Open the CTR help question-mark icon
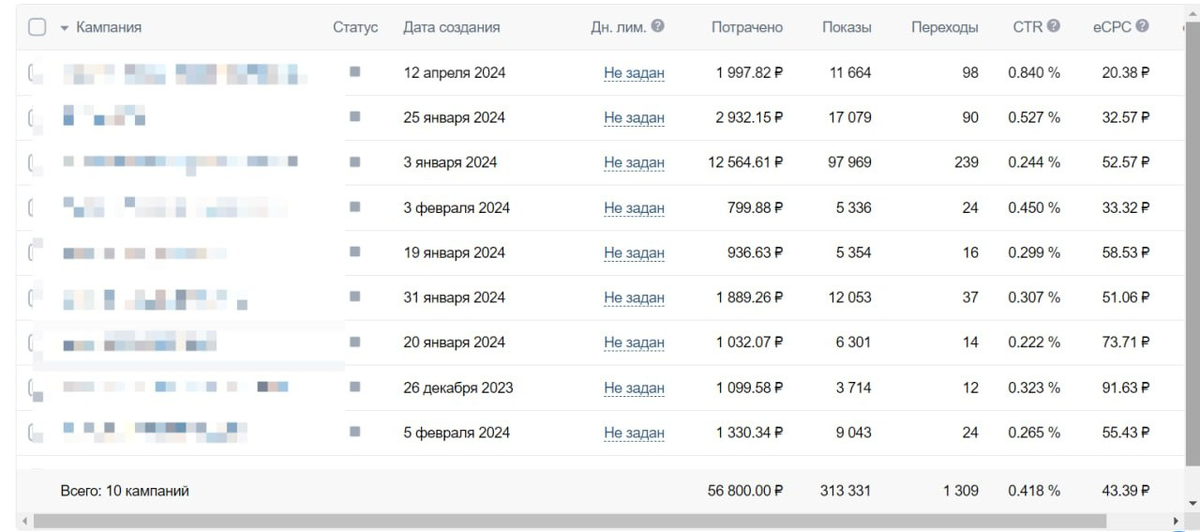Screen dimensions: 1200x532 pos(1053,27)
